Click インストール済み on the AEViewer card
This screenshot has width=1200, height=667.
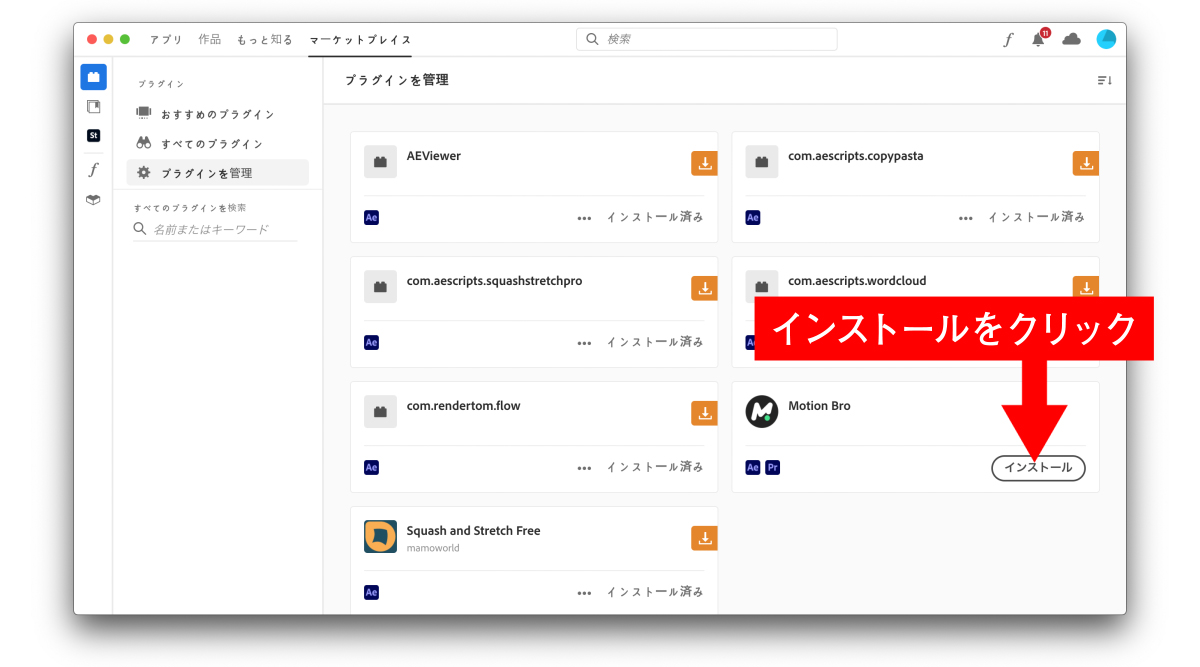pyautogui.click(x=655, y=217)
